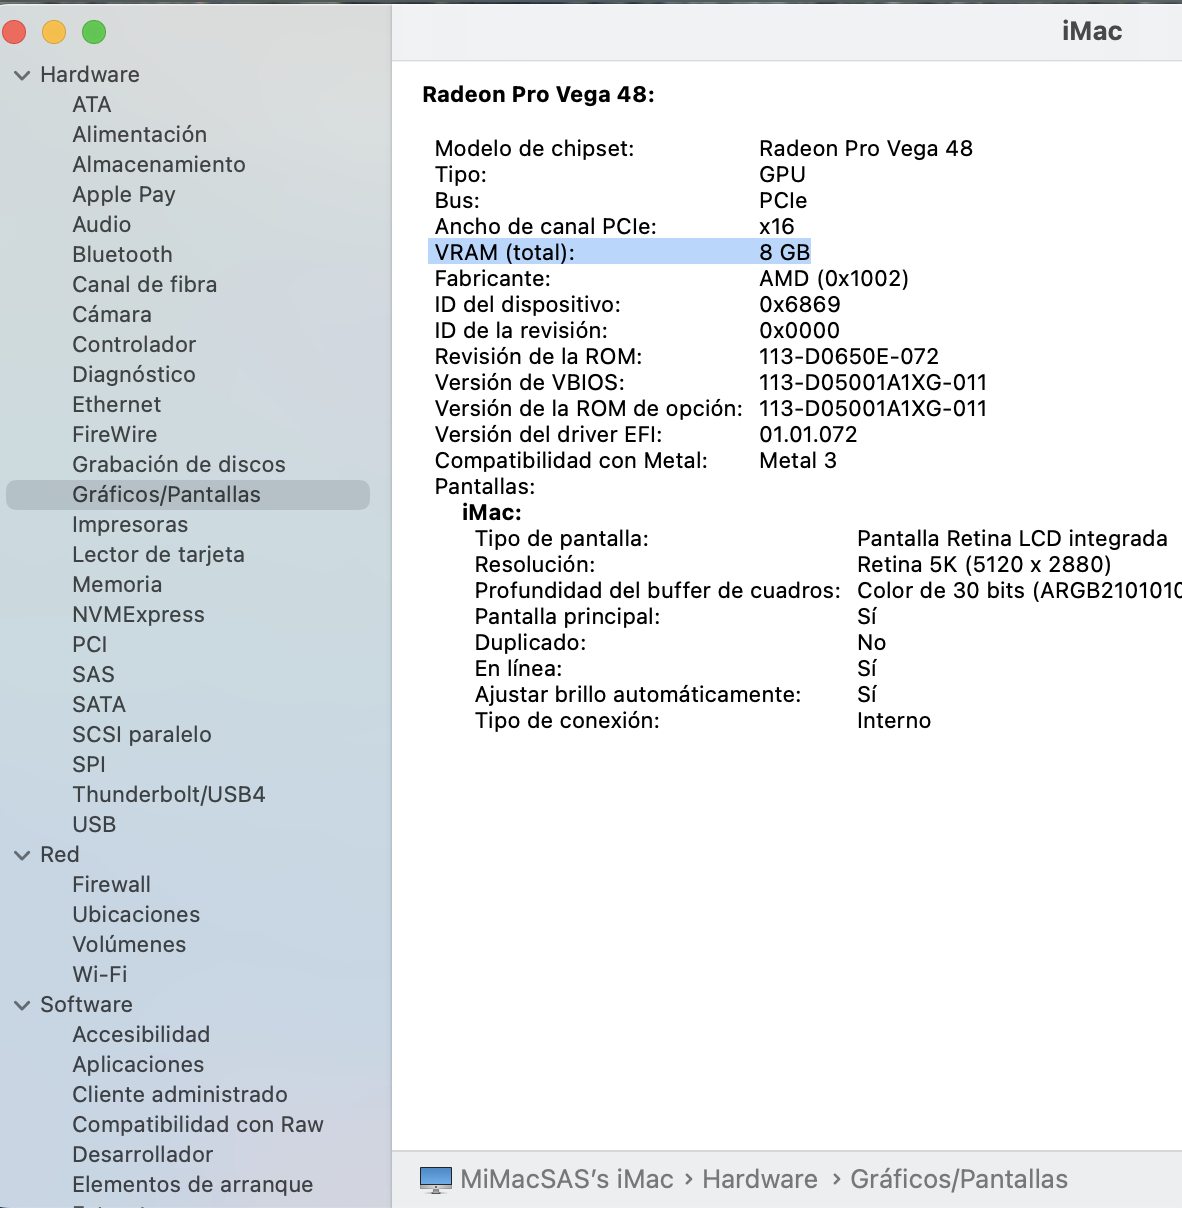Image resolution: width=1182 pixels, height=1208 pixels.
Task: Select the Tipo de conexión row label
Action: point(567,720)
